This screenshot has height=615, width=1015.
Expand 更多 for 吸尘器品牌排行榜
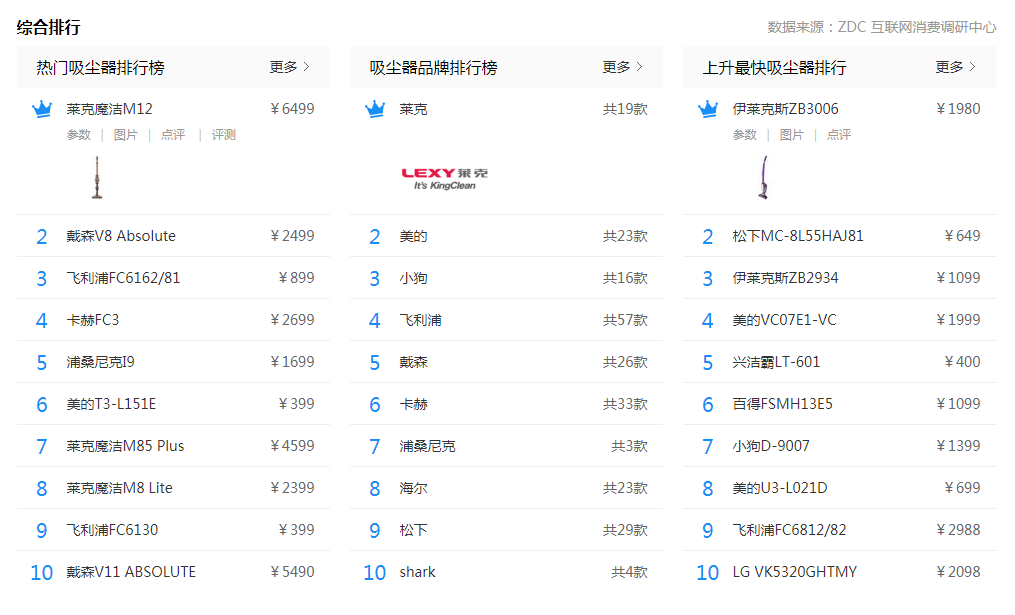coord(622,67)
